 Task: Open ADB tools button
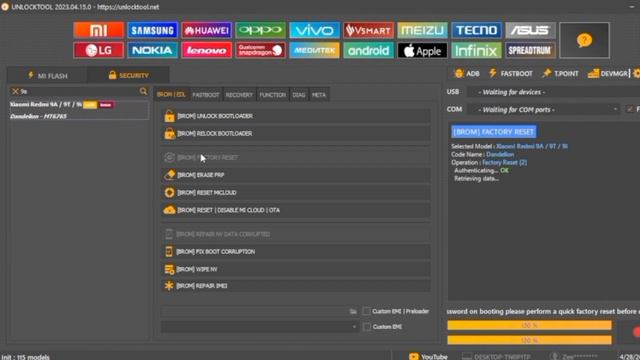click(467, 73)
